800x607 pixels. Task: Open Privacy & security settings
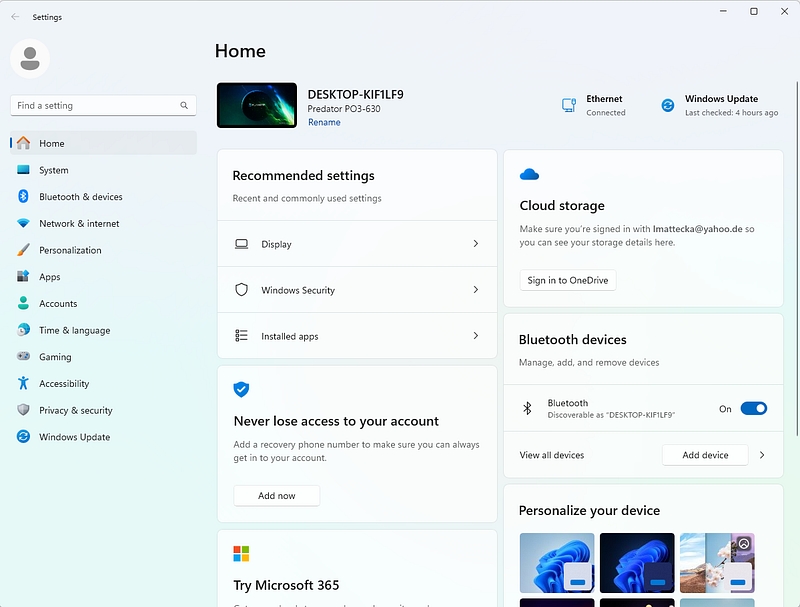[104, 410]
